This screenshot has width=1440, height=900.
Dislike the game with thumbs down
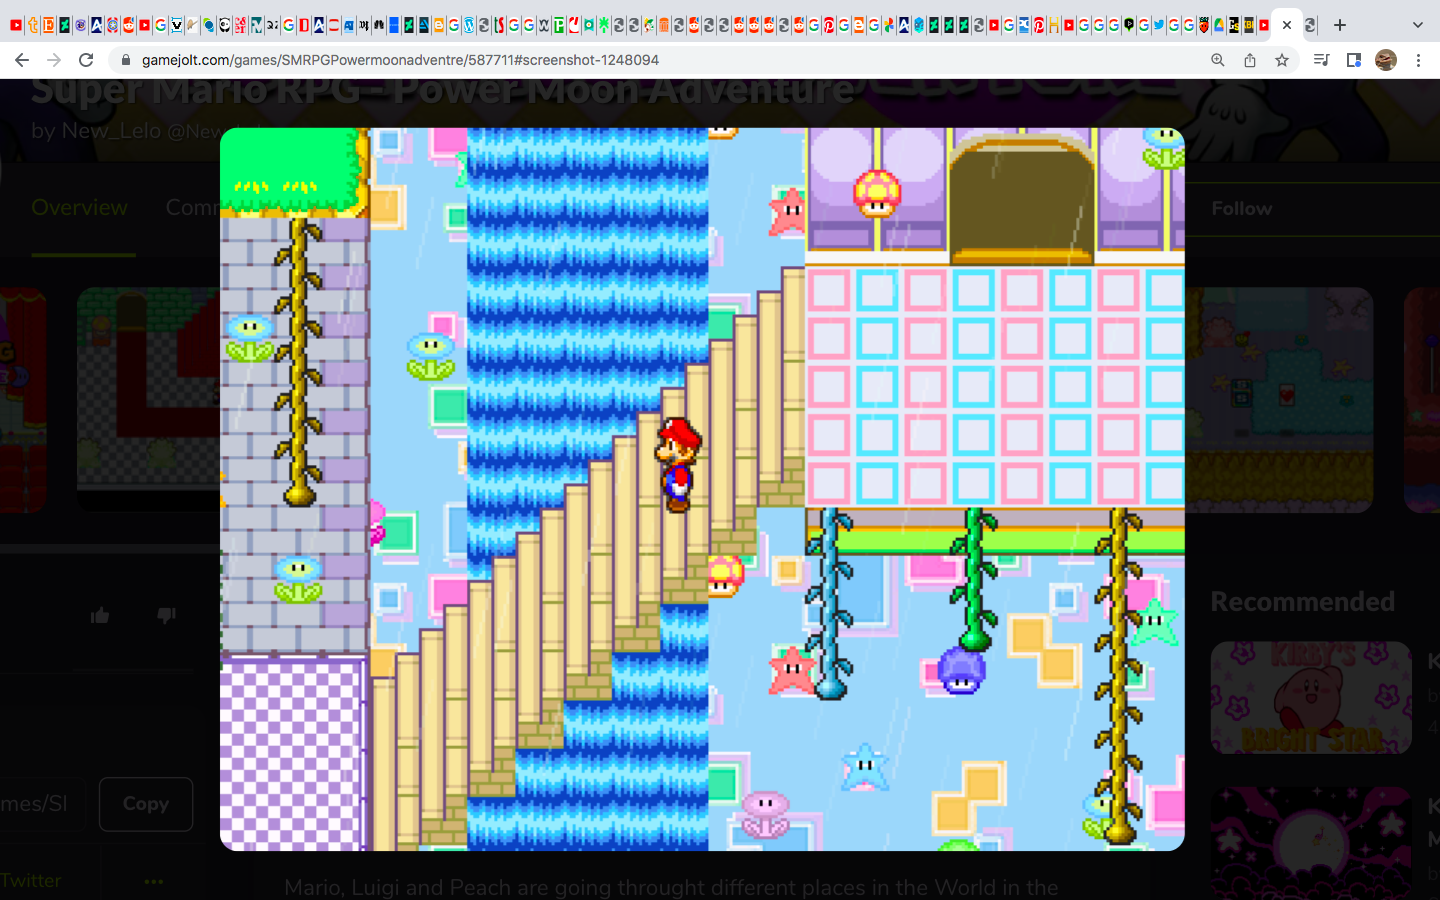pos(166,615)
